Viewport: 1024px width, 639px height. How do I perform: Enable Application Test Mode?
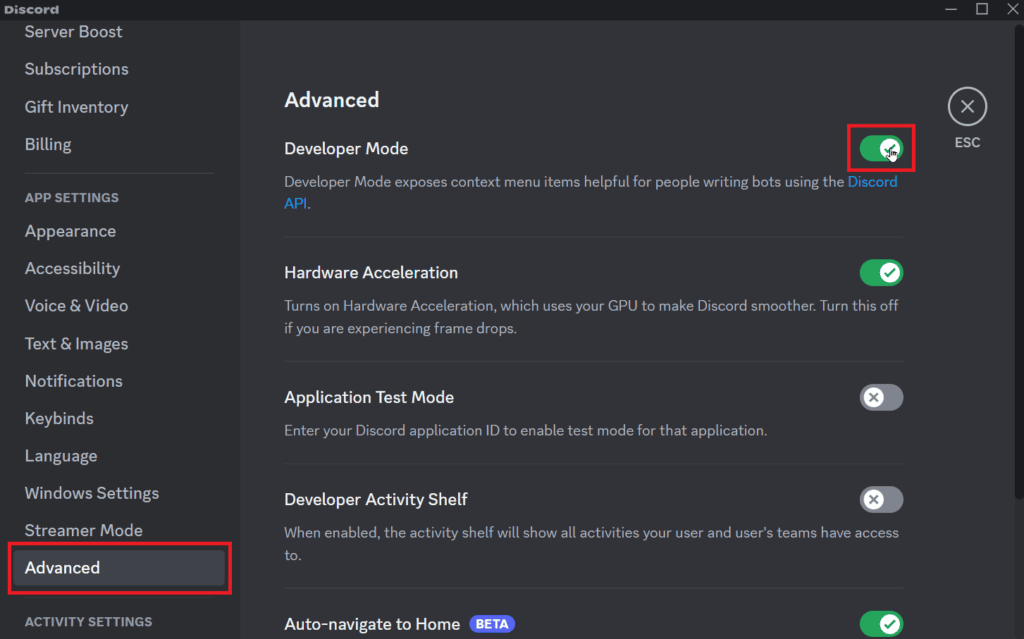click(x=881, y=397)
